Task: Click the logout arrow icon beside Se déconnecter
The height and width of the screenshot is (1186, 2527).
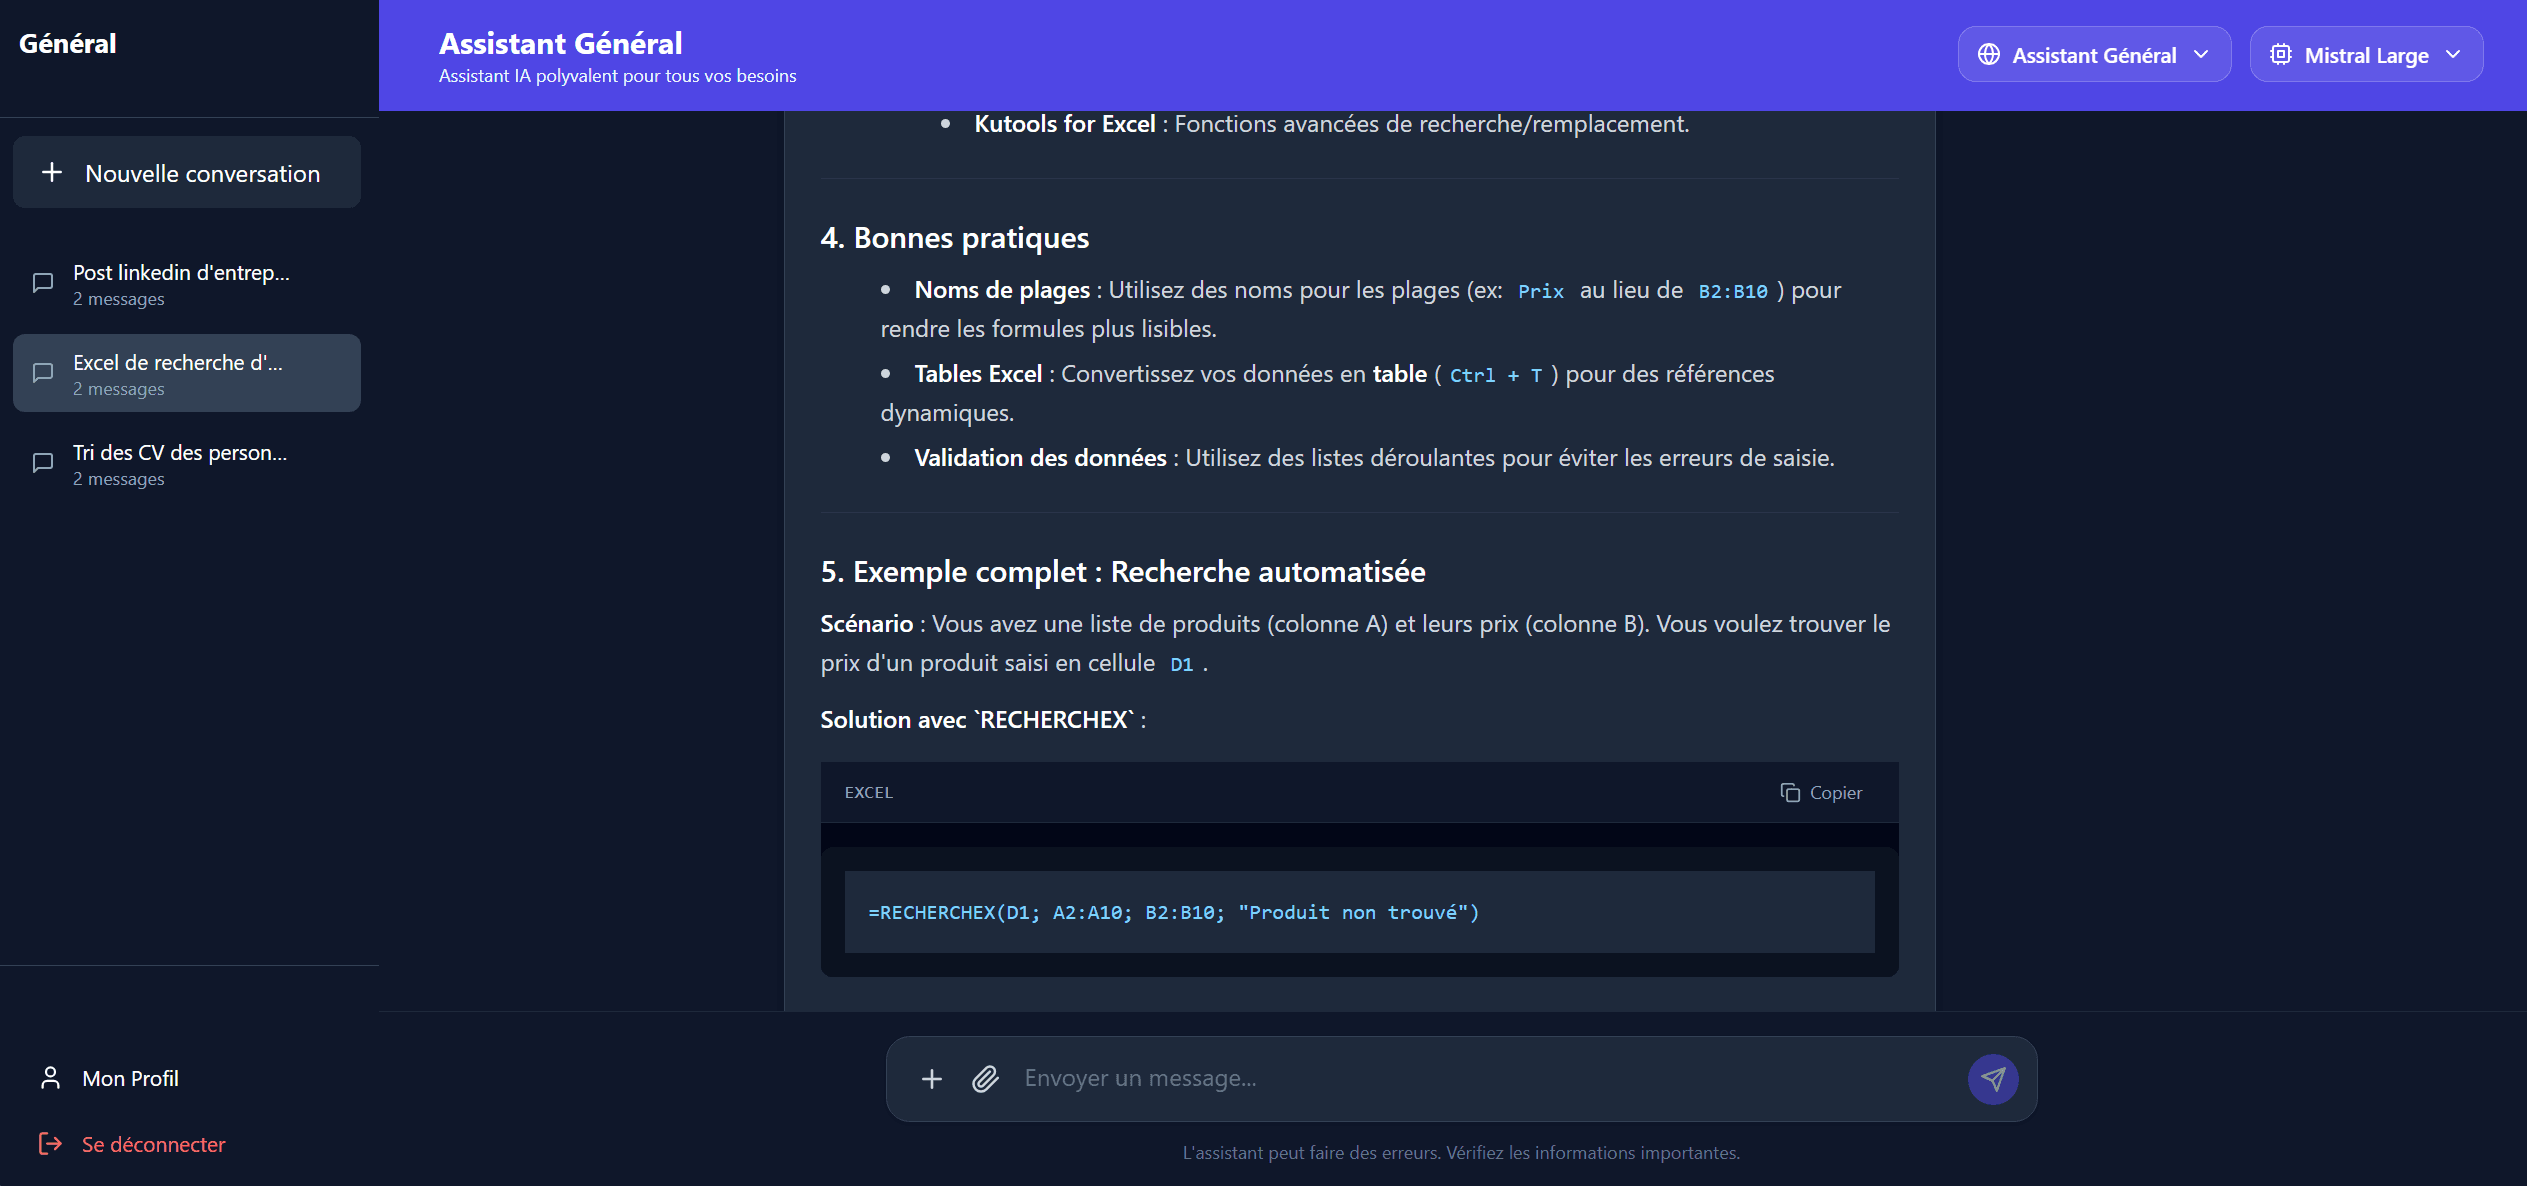Action: [48, 1144]
